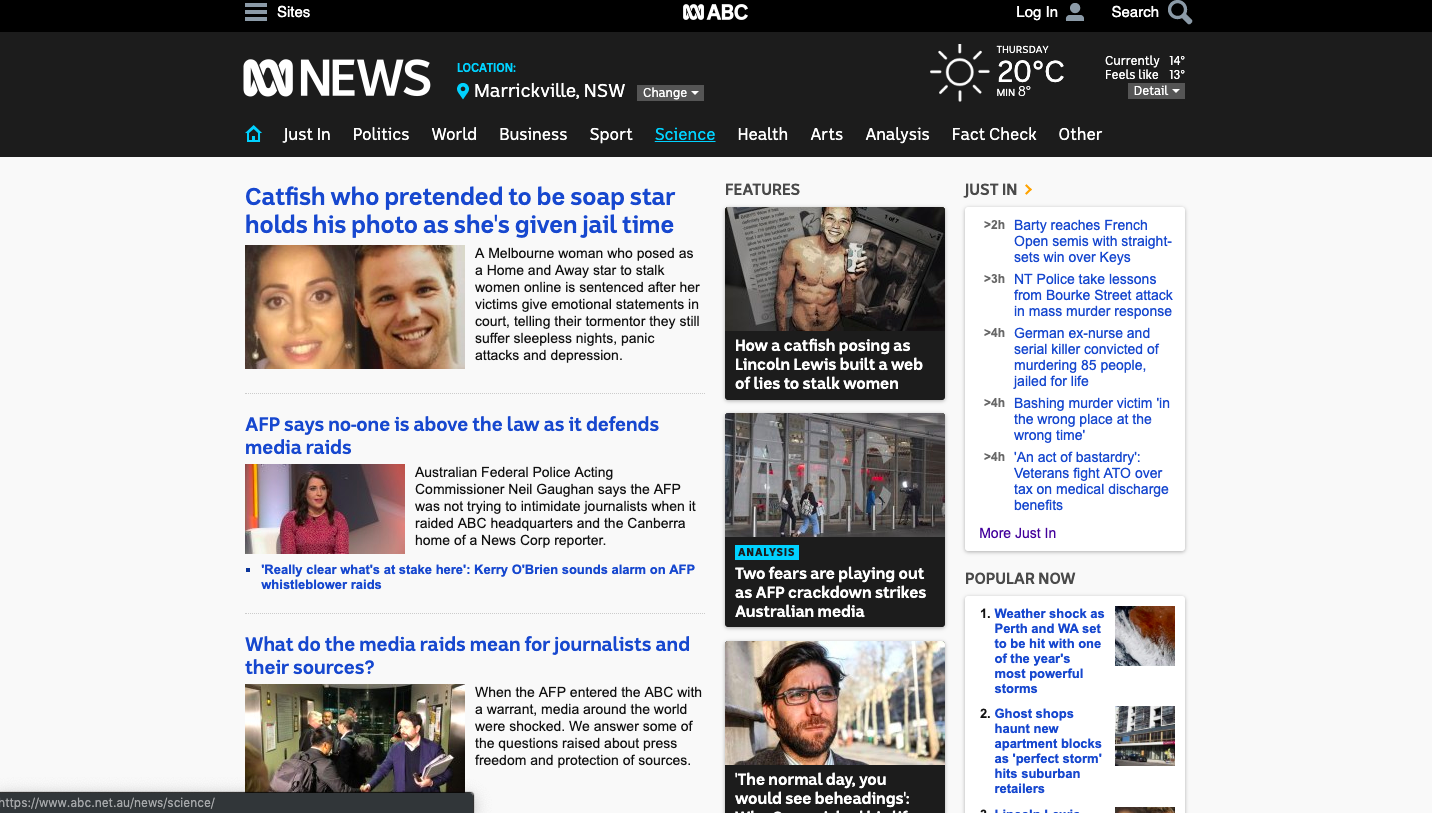Click the orange arrow next to Just In

pyautogui.click(x=1028, y=189)
